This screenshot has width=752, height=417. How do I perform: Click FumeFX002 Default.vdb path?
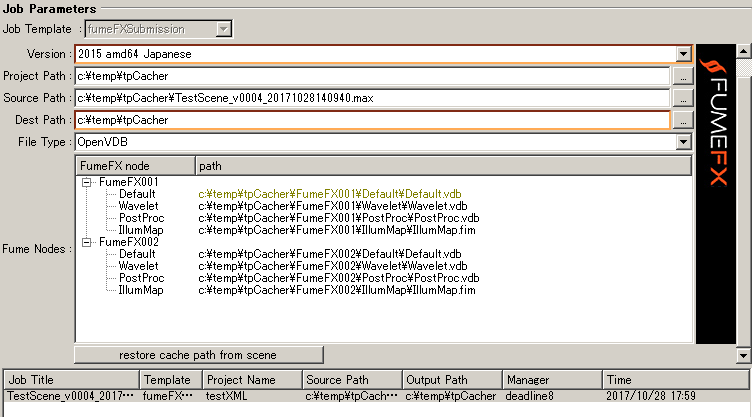[x=330, y=254]
